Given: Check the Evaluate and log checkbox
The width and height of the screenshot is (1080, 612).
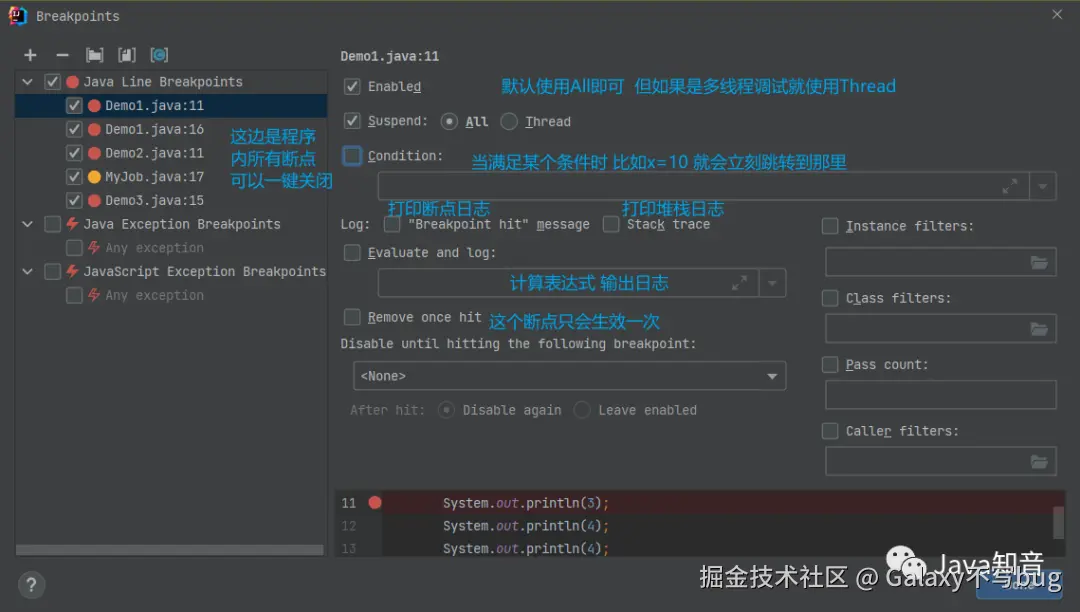Looking at the screenshot, I should [352, 253].
